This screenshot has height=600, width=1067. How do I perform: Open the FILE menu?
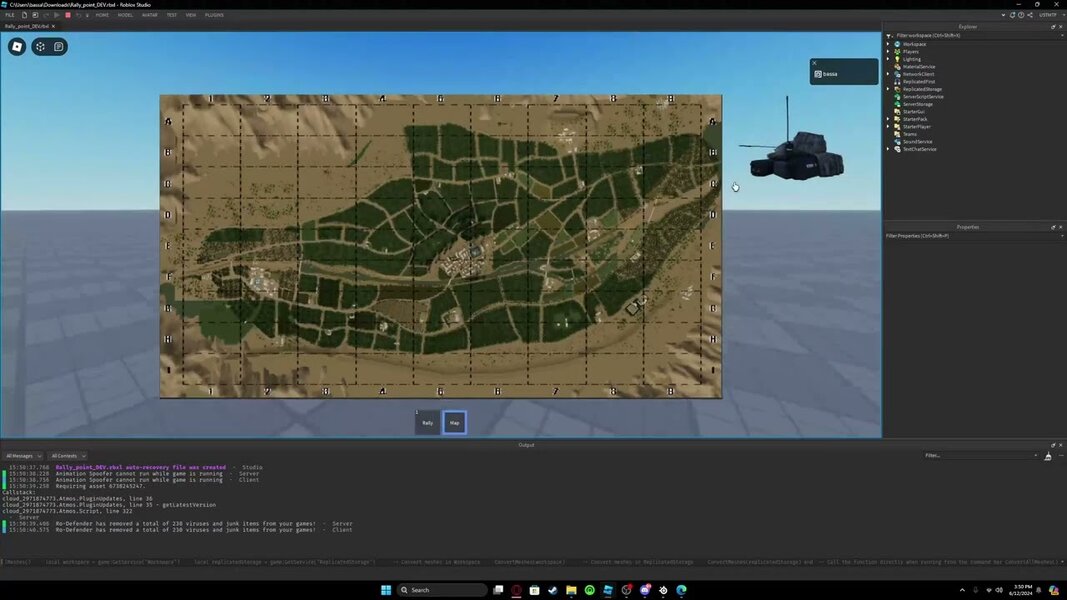[10, 15]
